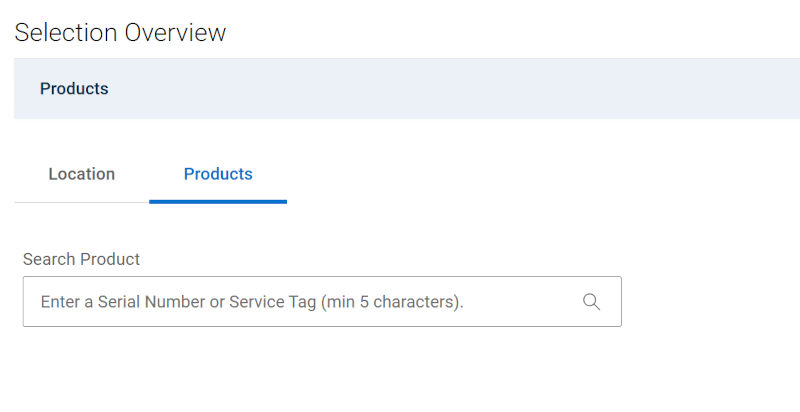This screenshot has height=412, width=800.
Task: Open the Location tab under Selection Overview
Action: click(81, 174)
